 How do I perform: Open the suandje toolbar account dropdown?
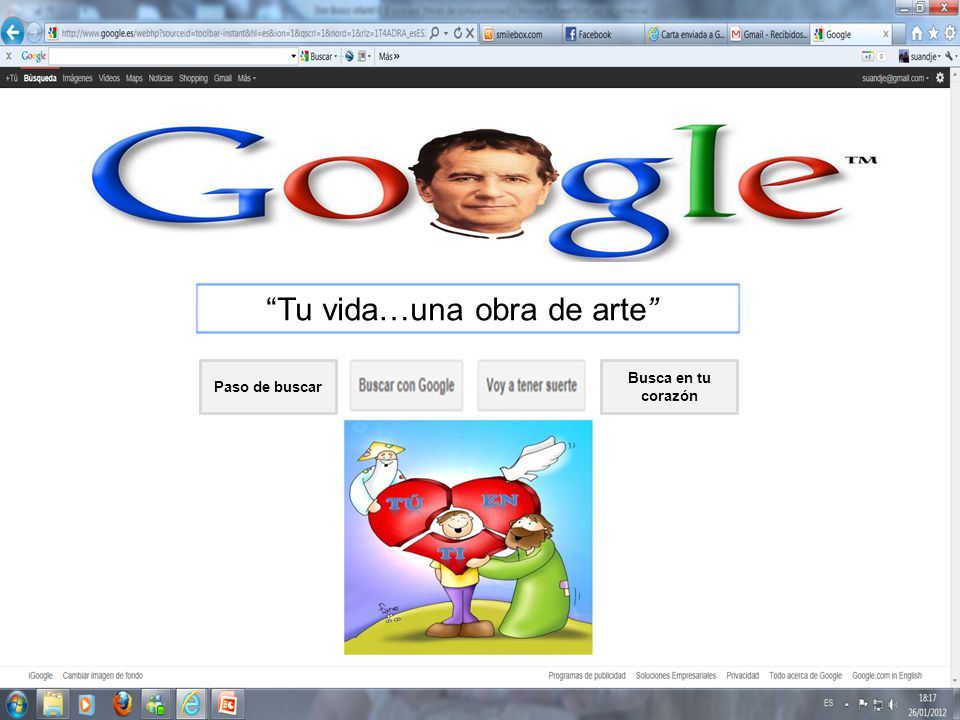point(920,56)
